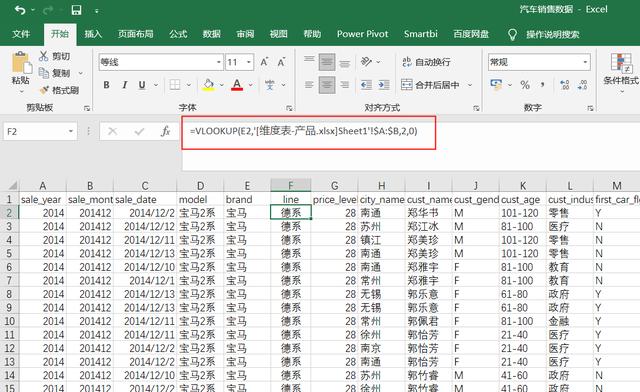Click the Cut (剪切) scissors button
This screenshot has height=392, width=640.
coord(54,56)
